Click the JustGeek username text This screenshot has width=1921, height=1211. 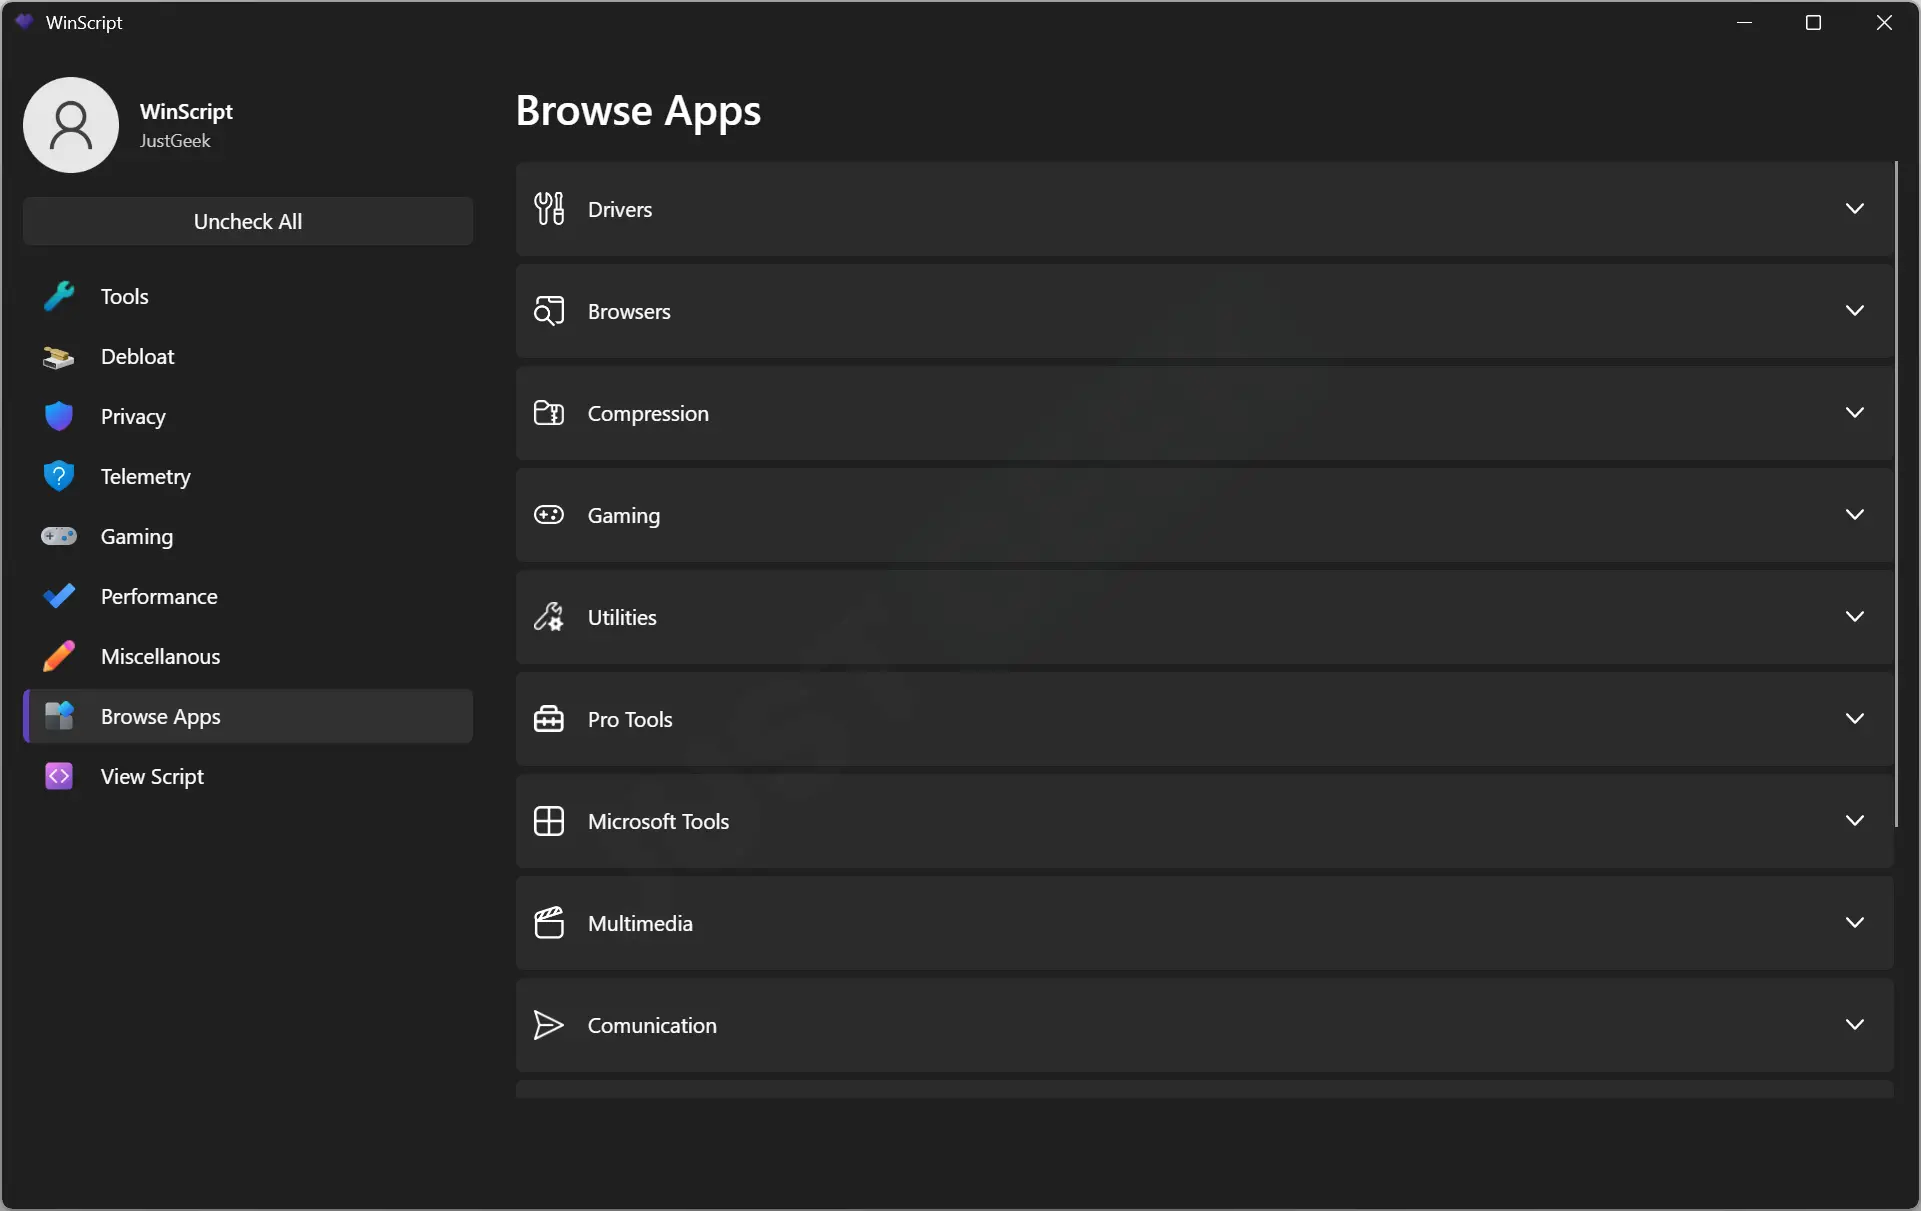[175, 141]
